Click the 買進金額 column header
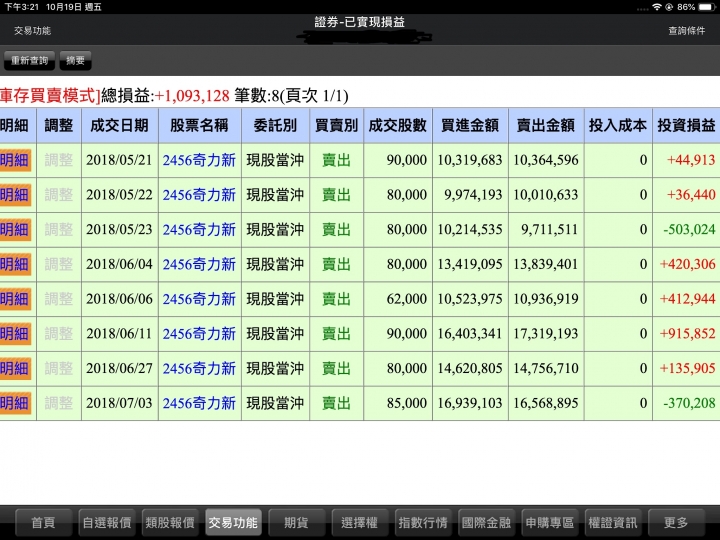720x540 pixels. (x=470, y=125)
